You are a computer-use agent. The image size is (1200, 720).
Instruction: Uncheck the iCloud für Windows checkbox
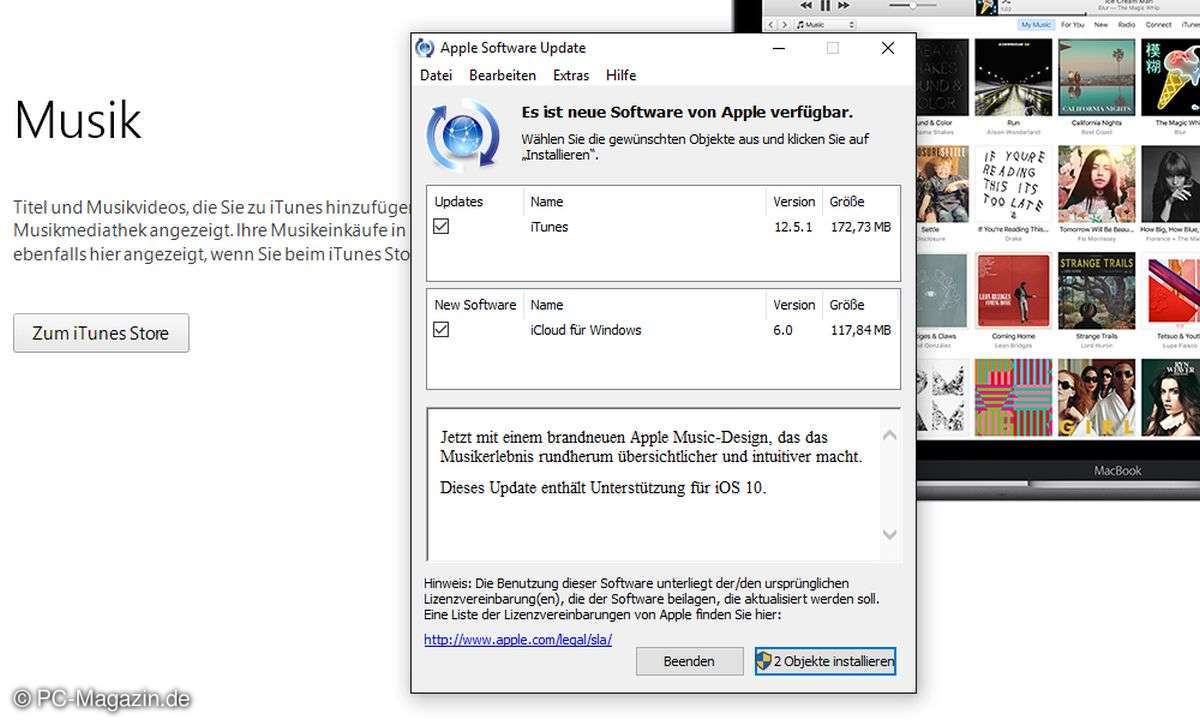pyautogui.click(x=441, y=330)
